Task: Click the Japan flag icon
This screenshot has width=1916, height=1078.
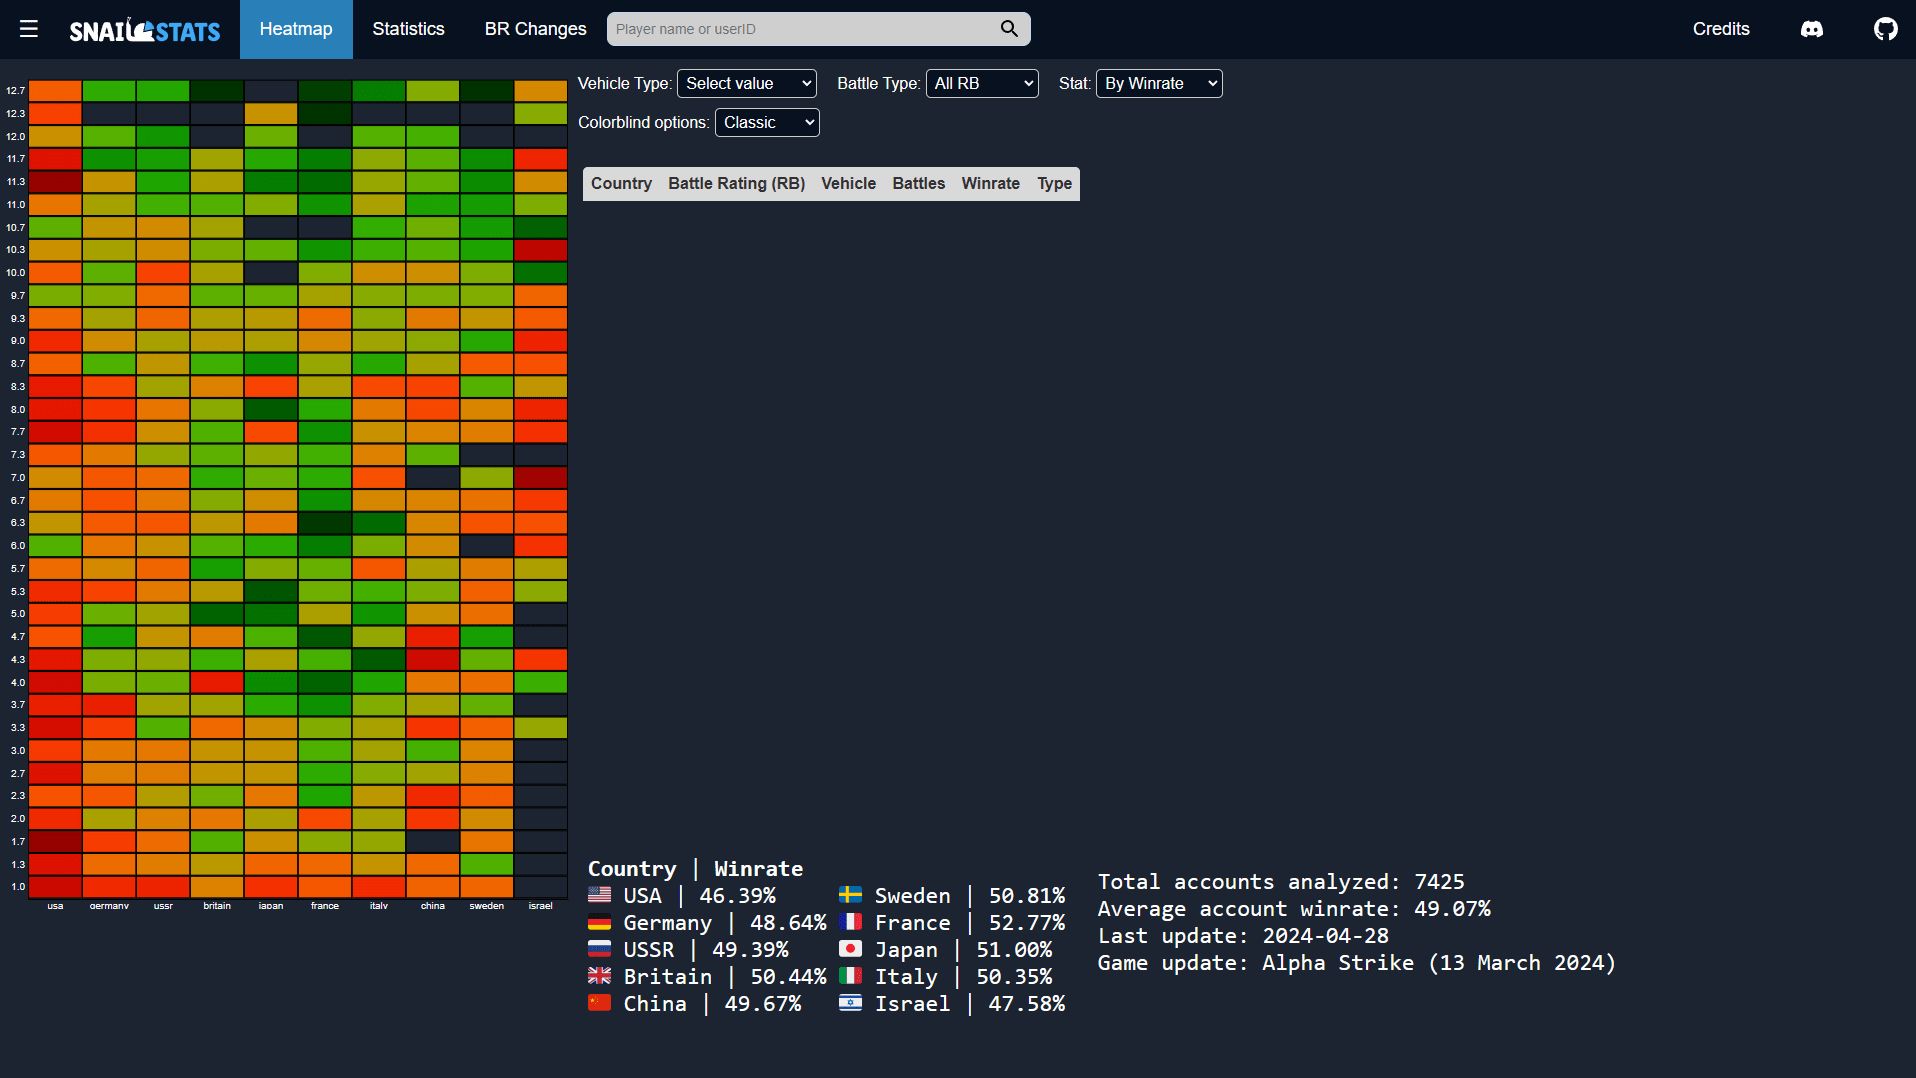Action: [x=850, y=949]
